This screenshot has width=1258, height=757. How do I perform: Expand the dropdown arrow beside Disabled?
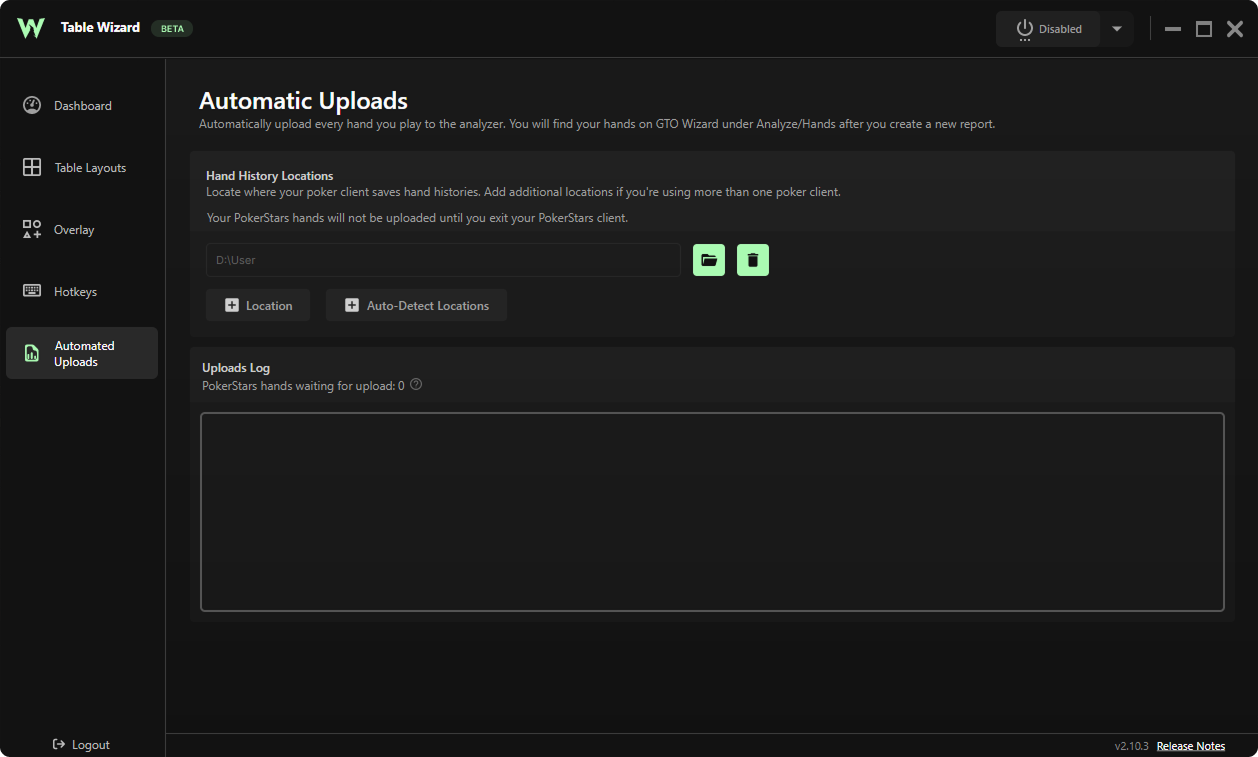1117,29
